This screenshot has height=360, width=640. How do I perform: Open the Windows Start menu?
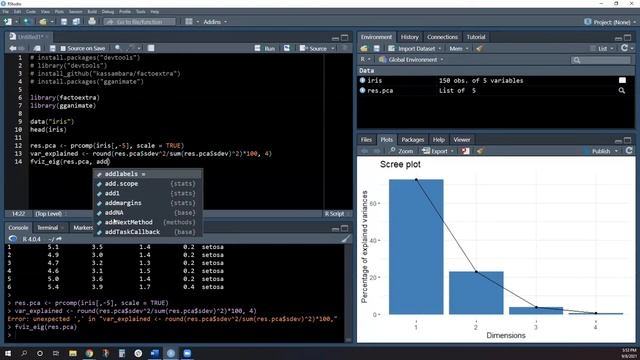(8, 353)
